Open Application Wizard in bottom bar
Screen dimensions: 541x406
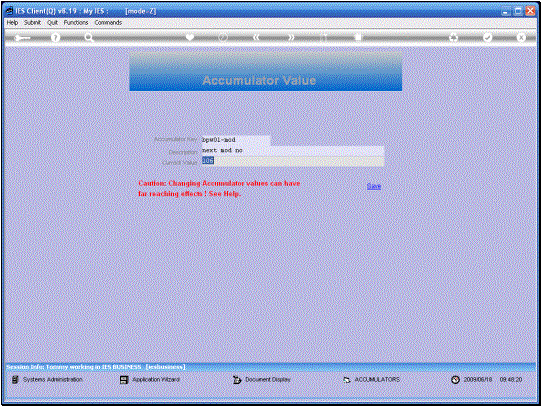(150, 380)
